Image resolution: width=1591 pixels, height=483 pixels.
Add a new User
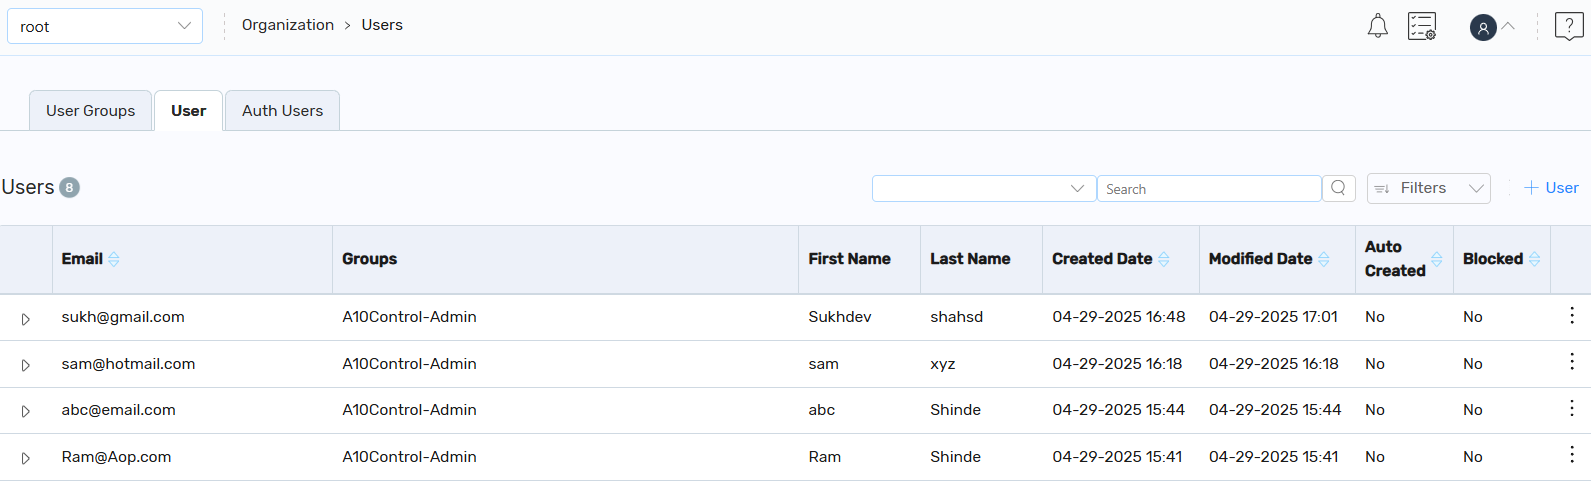pyautogui.click(x=1551, y=188)
